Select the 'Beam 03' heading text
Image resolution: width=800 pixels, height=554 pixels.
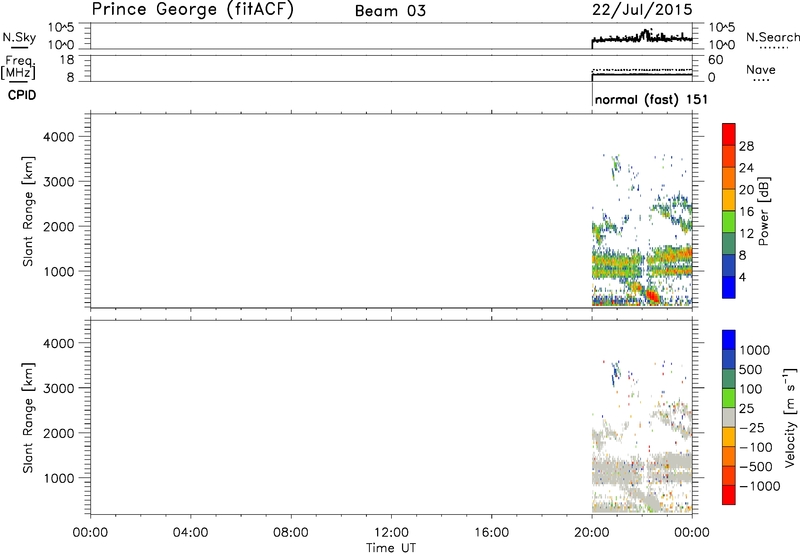390,11
